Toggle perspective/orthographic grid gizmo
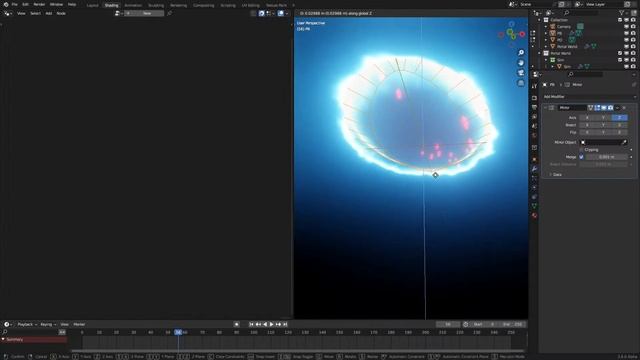The width and height of the screenshot is (640, 360). (x=521, y=83)
